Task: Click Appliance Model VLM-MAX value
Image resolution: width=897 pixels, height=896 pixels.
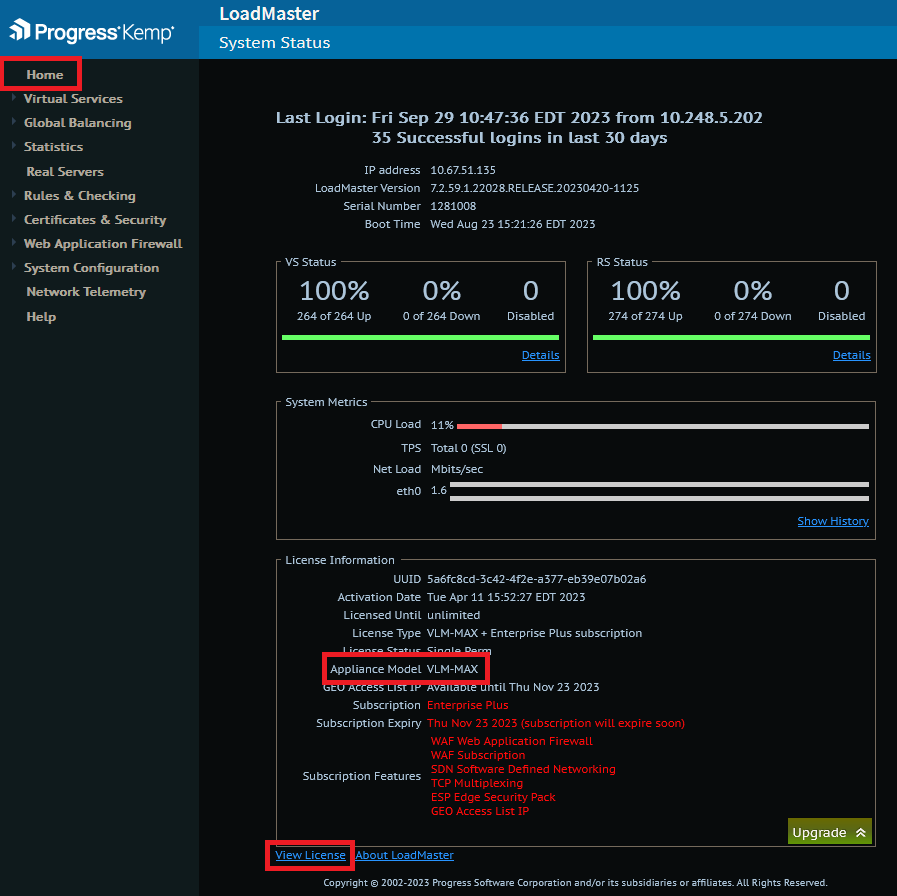Action: coord(453,669)
